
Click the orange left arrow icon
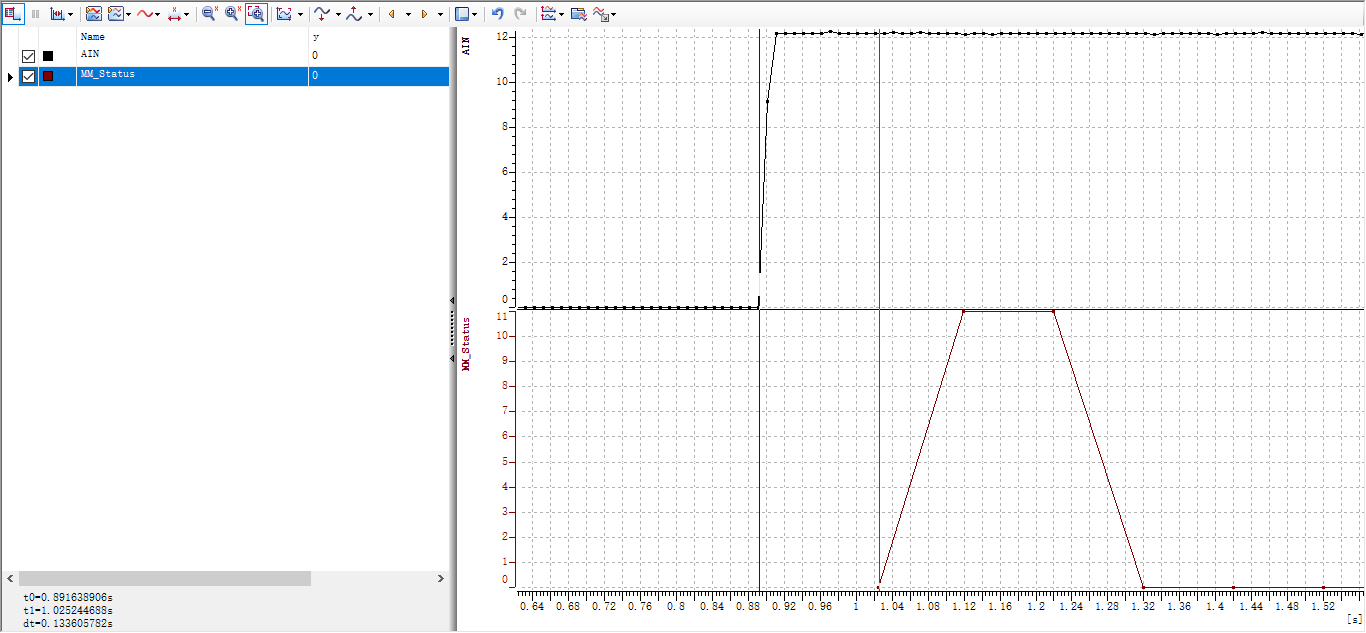click(391, 14)
